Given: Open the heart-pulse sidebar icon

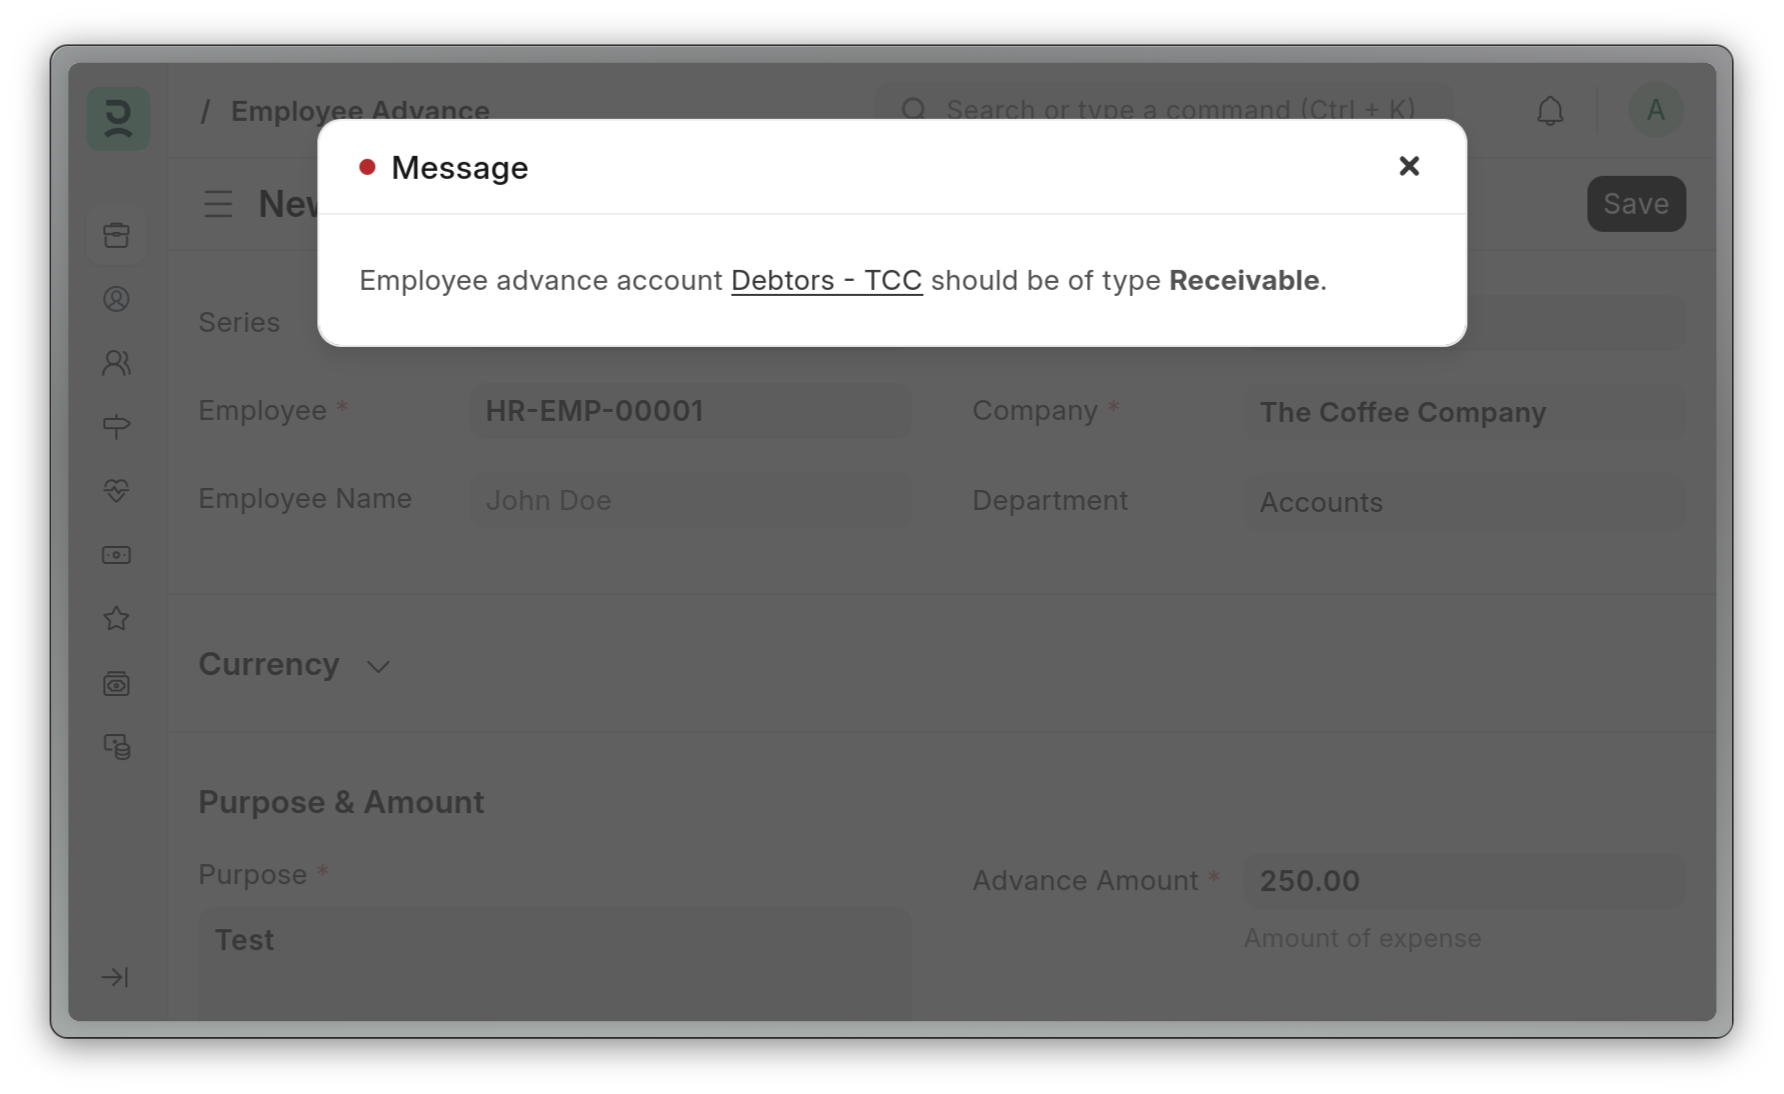Looking at the screenshot, I should pos(117,491).
